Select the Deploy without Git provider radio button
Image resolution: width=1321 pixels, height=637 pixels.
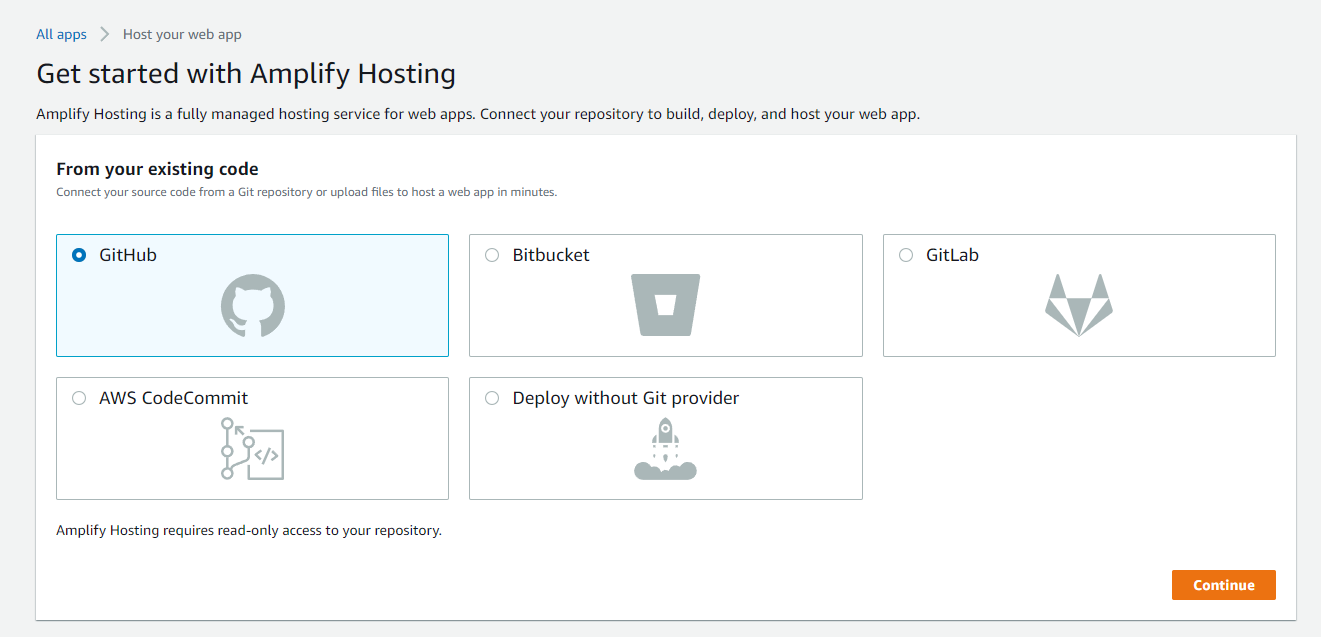[492, 398]
